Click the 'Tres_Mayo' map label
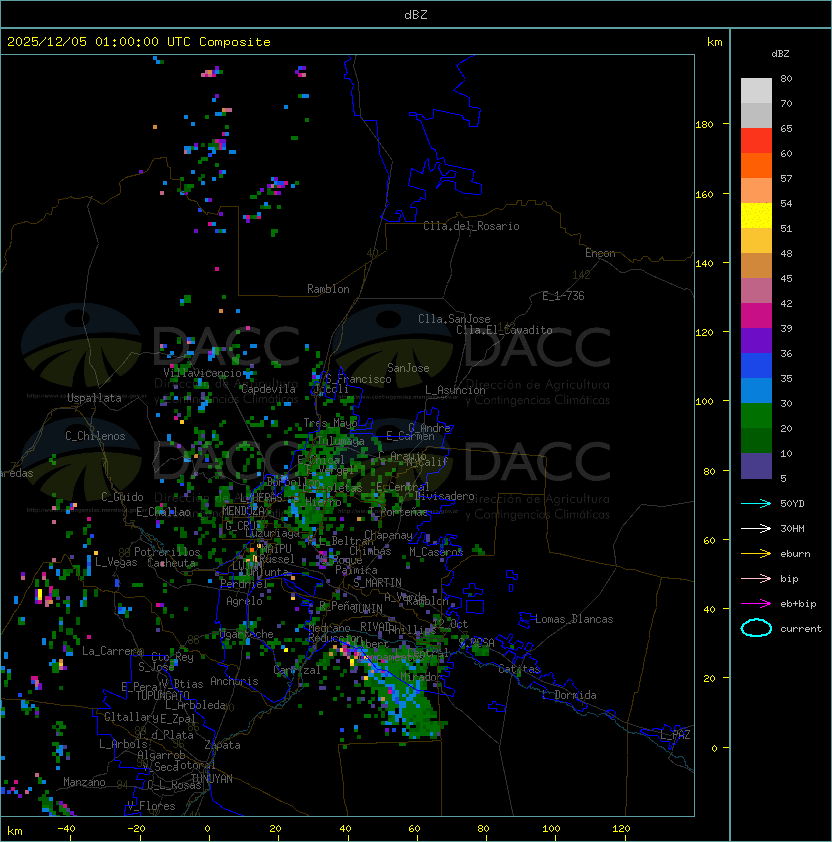Screen dimensions: 832x842 pyautogui.click(x=330, y=423)
